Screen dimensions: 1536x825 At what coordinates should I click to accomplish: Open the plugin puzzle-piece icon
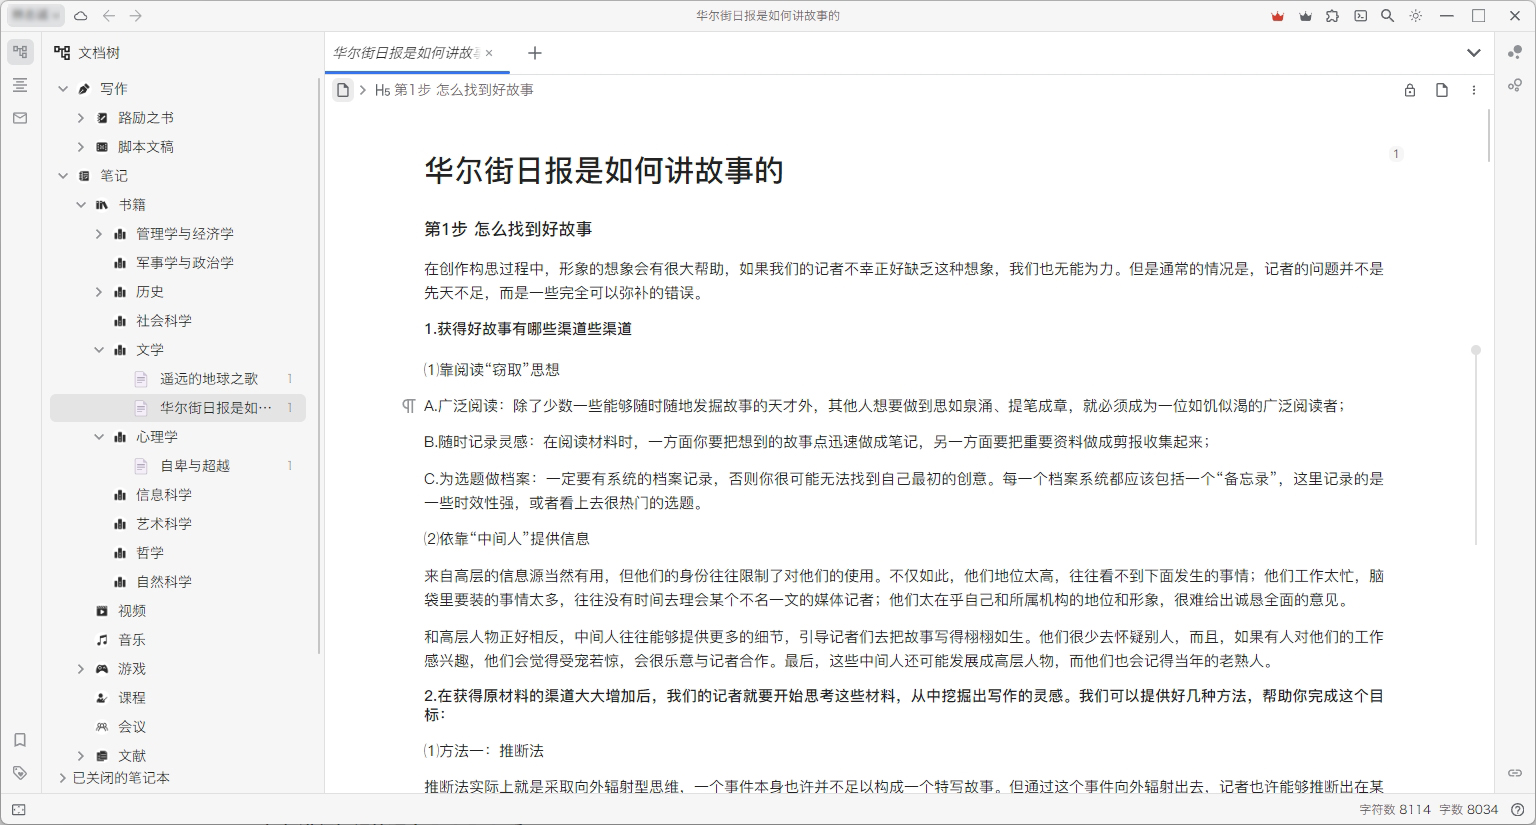[1332, 16]
